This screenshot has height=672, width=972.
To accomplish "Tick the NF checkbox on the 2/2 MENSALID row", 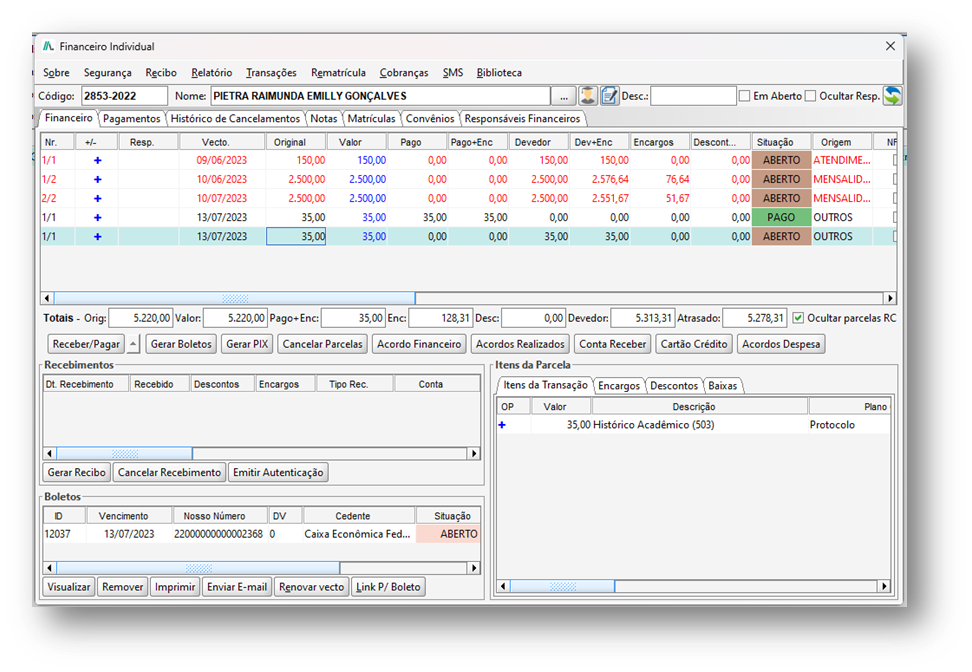I will tap(895, 199).
